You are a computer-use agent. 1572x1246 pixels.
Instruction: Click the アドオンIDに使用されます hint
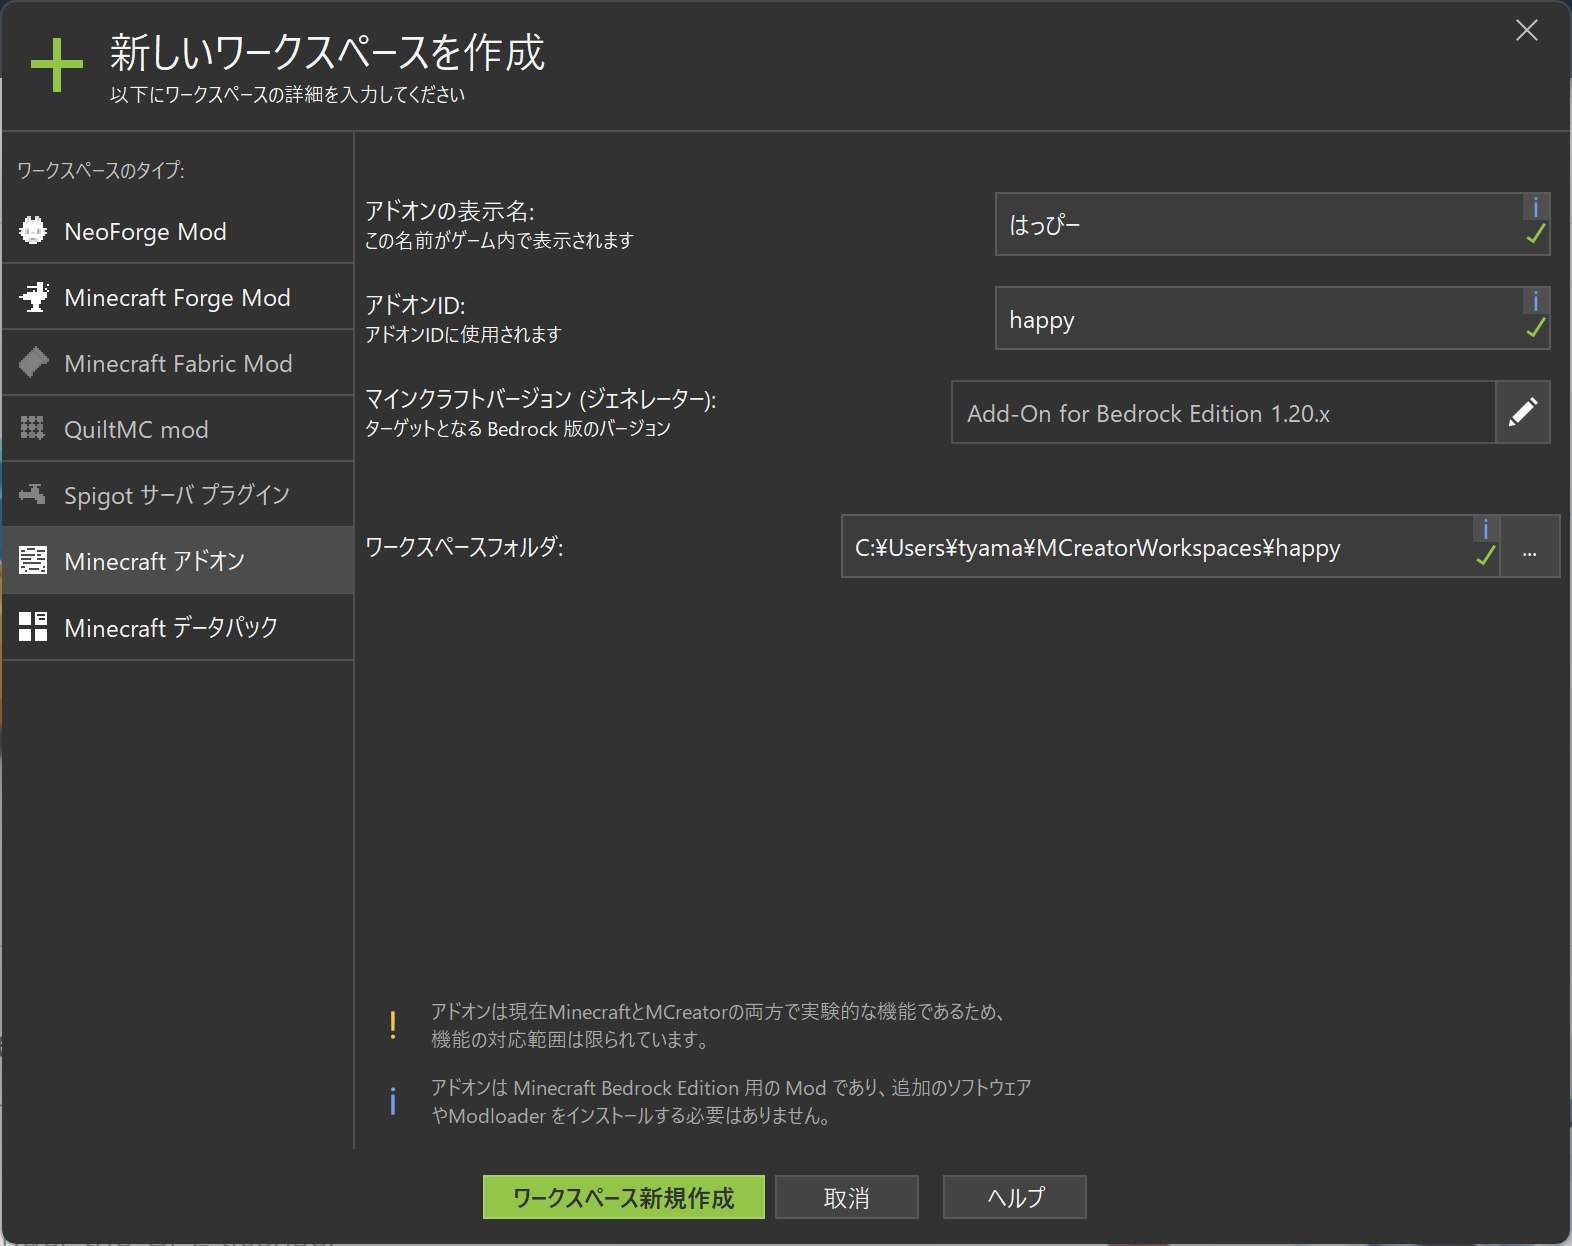463,335
